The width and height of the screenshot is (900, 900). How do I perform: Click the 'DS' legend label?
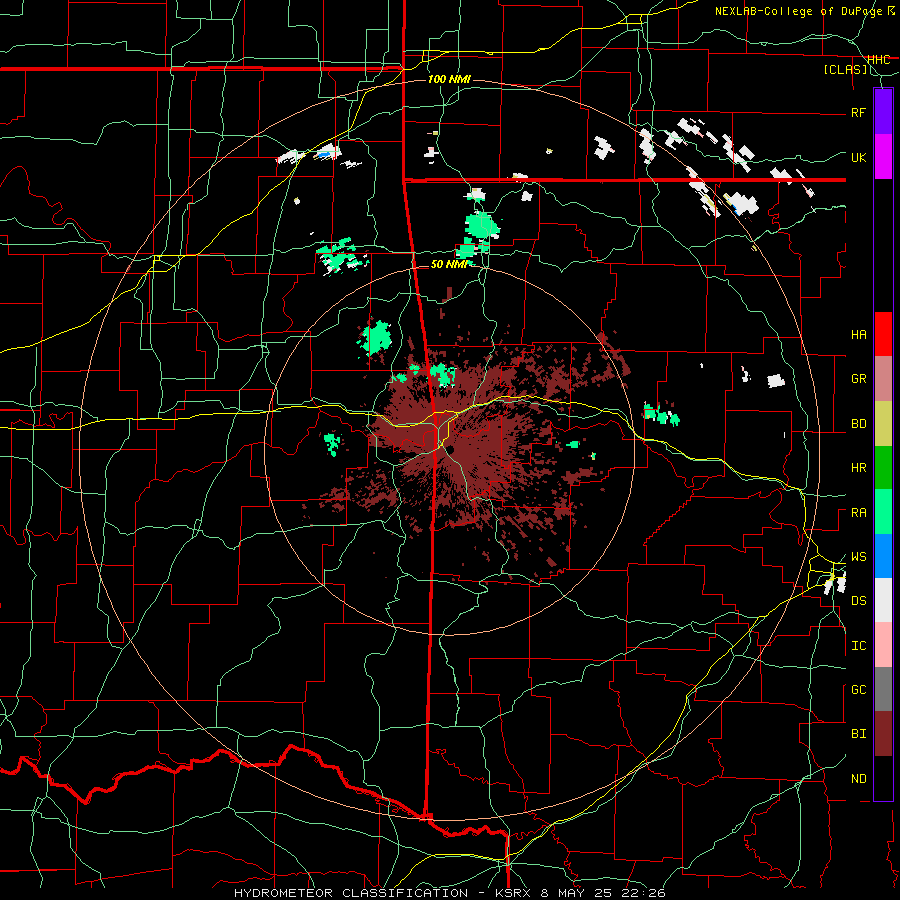point(859,601)
